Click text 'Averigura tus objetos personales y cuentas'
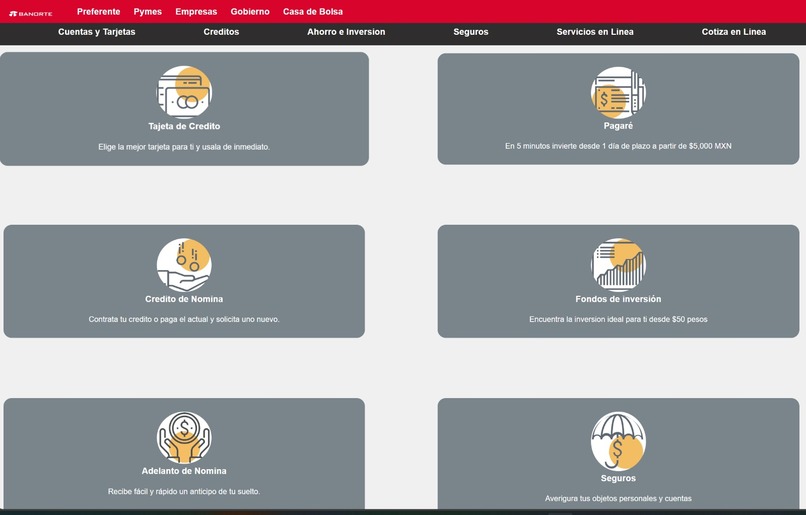Viewport: 806px width, 515px height. (x=618, y=499)
